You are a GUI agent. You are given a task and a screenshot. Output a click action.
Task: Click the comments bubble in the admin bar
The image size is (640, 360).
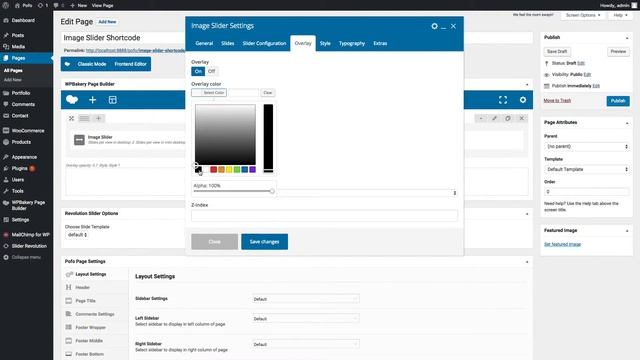(59, 5)
